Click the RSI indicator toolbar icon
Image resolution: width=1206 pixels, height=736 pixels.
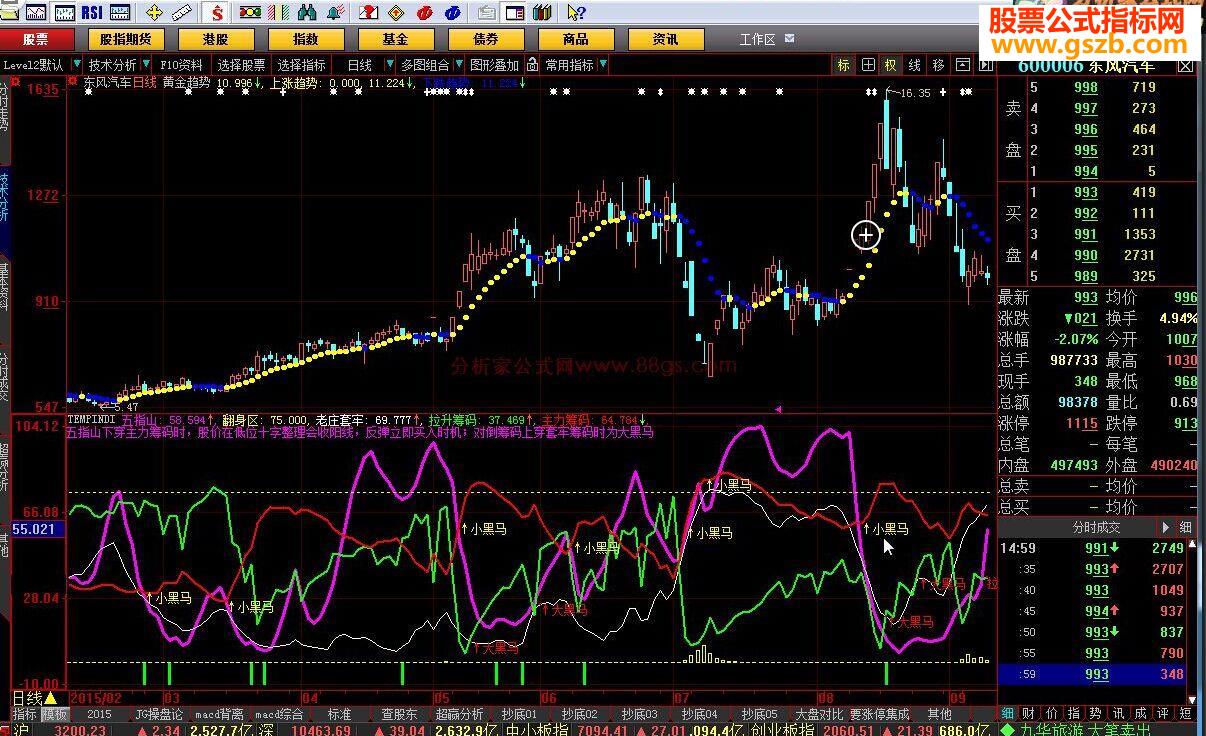(91, 13)
